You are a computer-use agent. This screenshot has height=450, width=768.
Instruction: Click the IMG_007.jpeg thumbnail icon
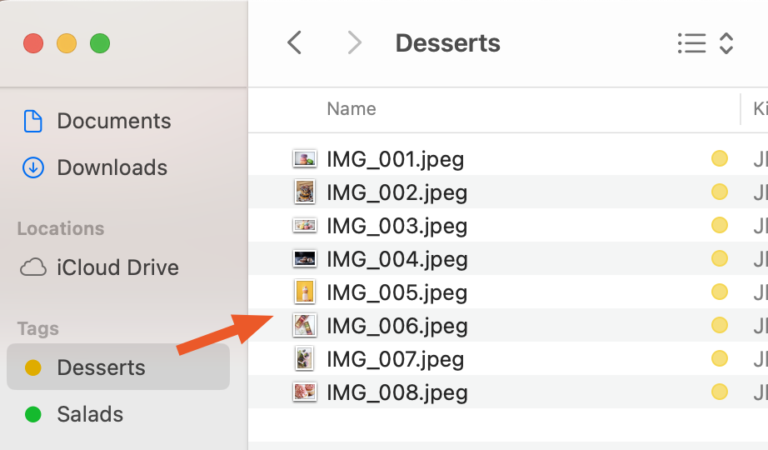coord(305,358)
